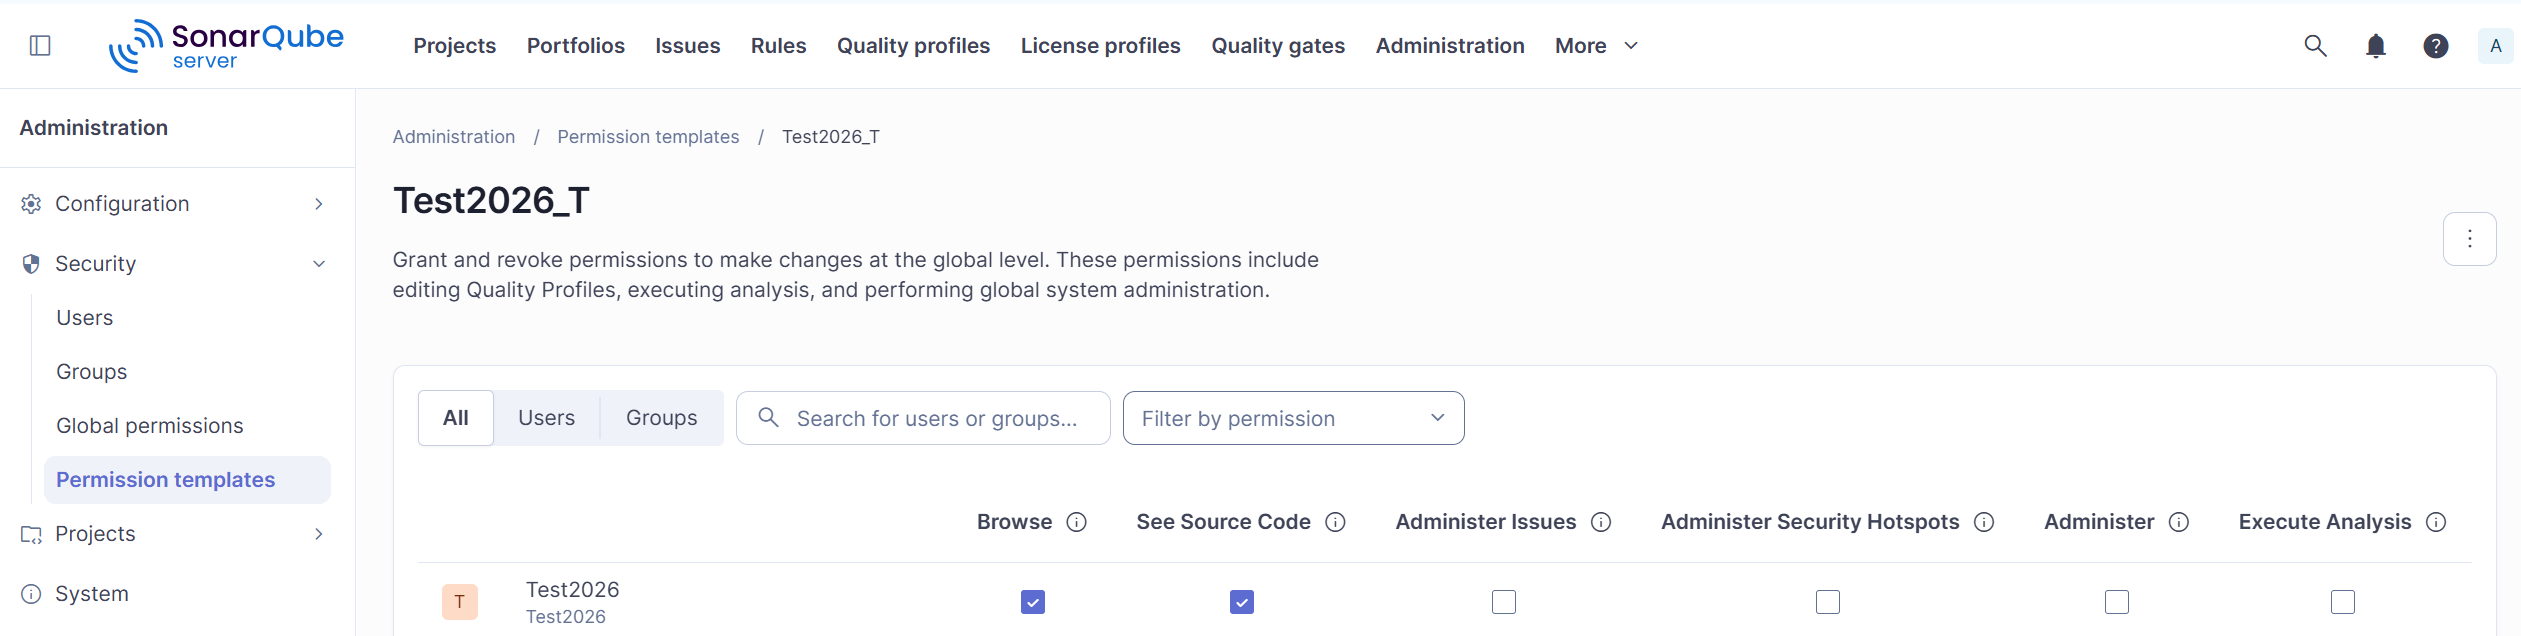The width and height of the screenshot is (2521, 636).
Task: Show info for Administer Issues permission
Action: pyautogui.click(x=1601, y=522)
